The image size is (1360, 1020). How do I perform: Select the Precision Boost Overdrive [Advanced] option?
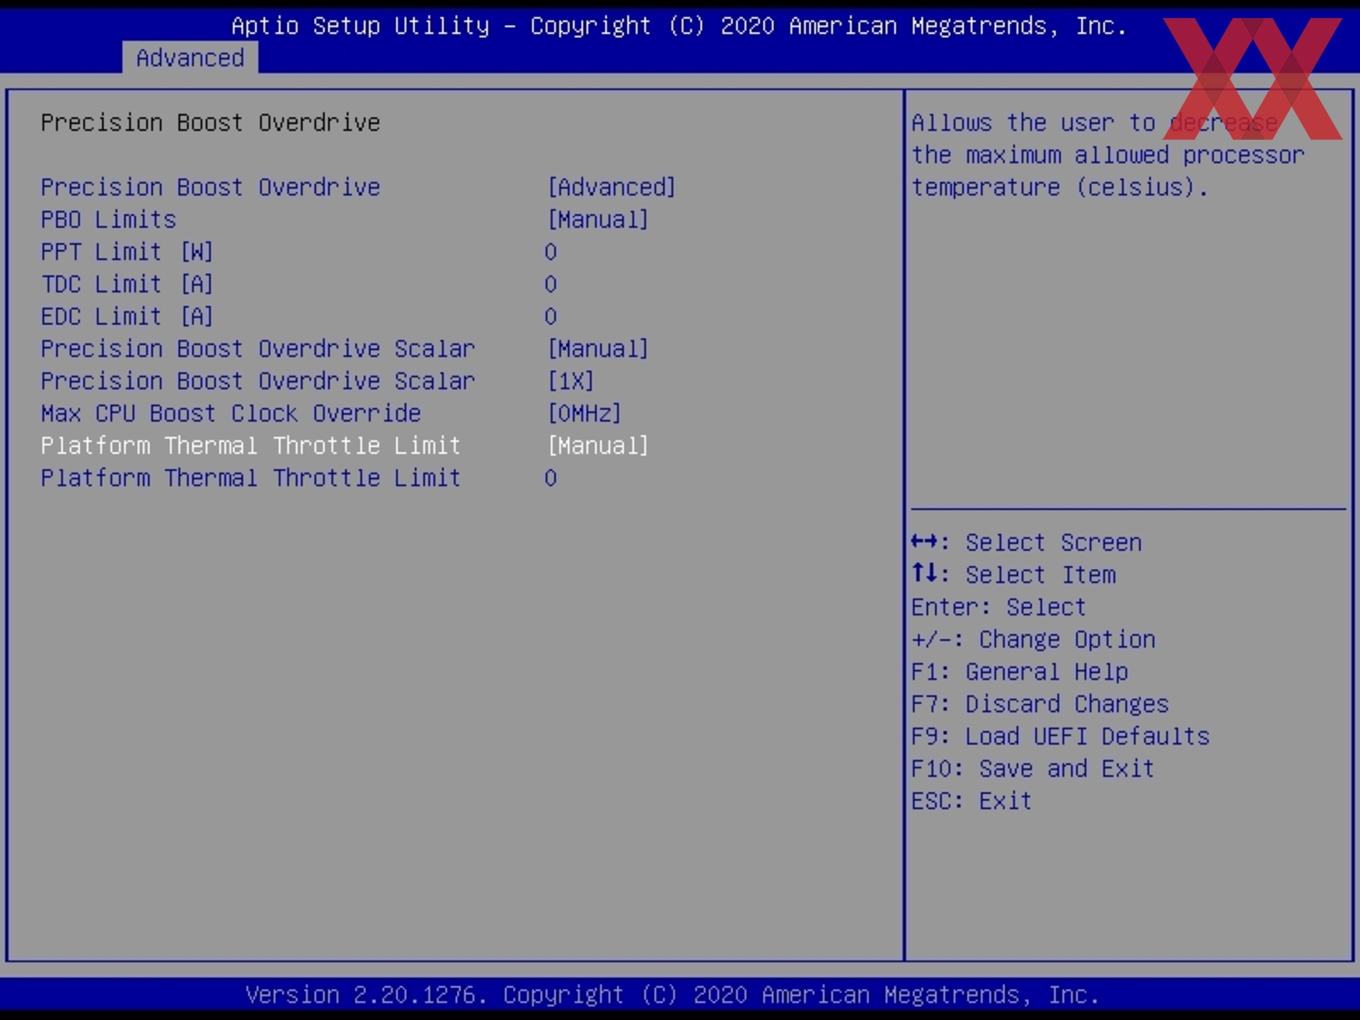[x=611, y=187]
